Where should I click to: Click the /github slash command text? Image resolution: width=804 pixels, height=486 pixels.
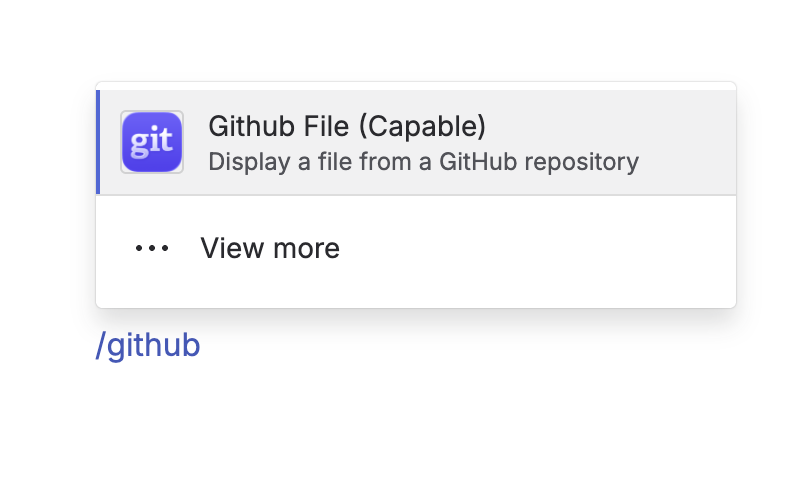coord(148,346)
